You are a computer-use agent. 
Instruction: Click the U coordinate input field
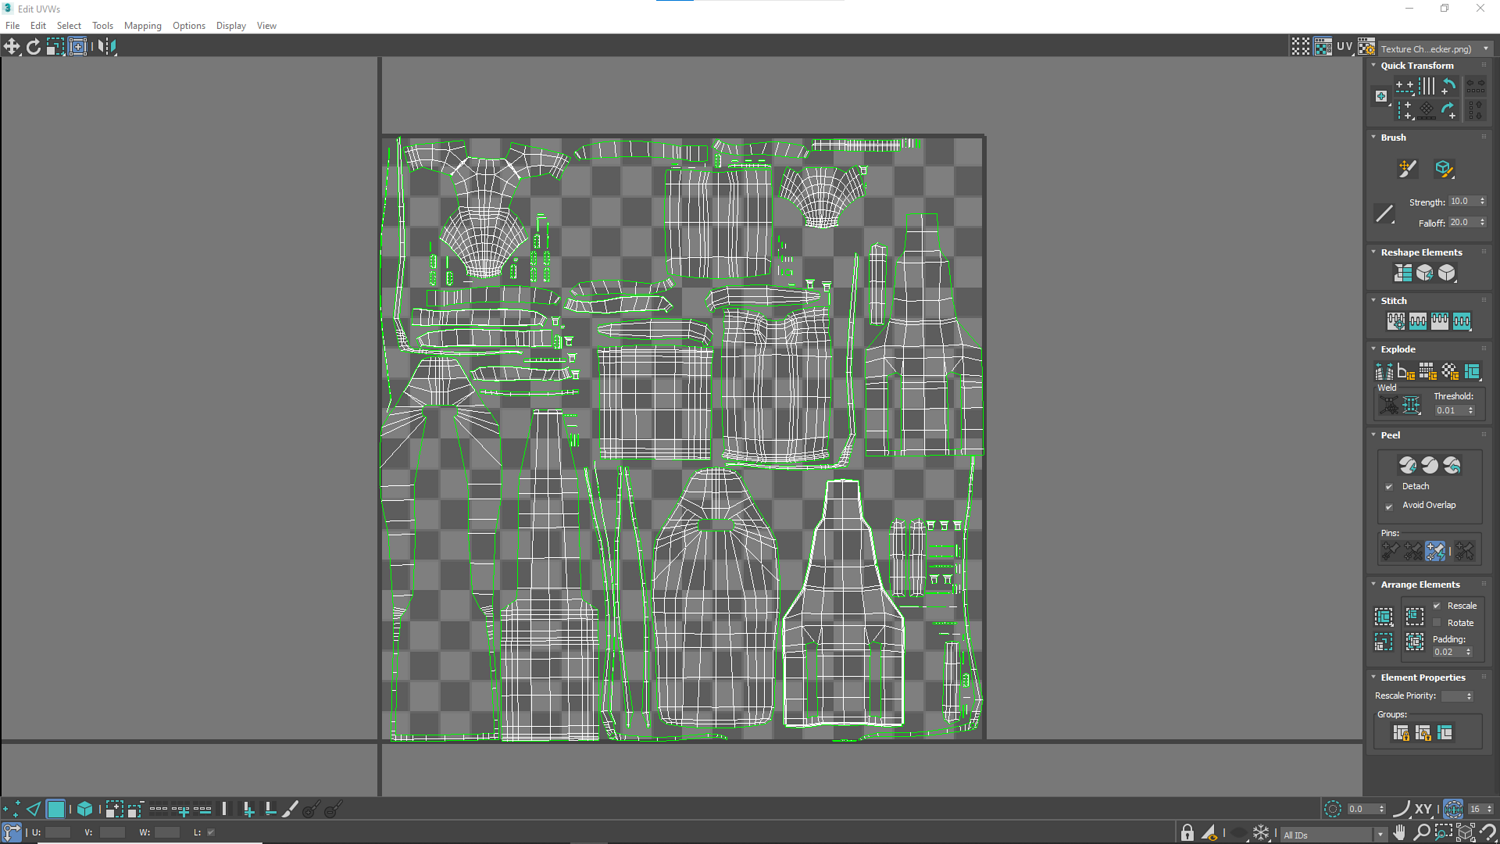(x=58, y=832)
